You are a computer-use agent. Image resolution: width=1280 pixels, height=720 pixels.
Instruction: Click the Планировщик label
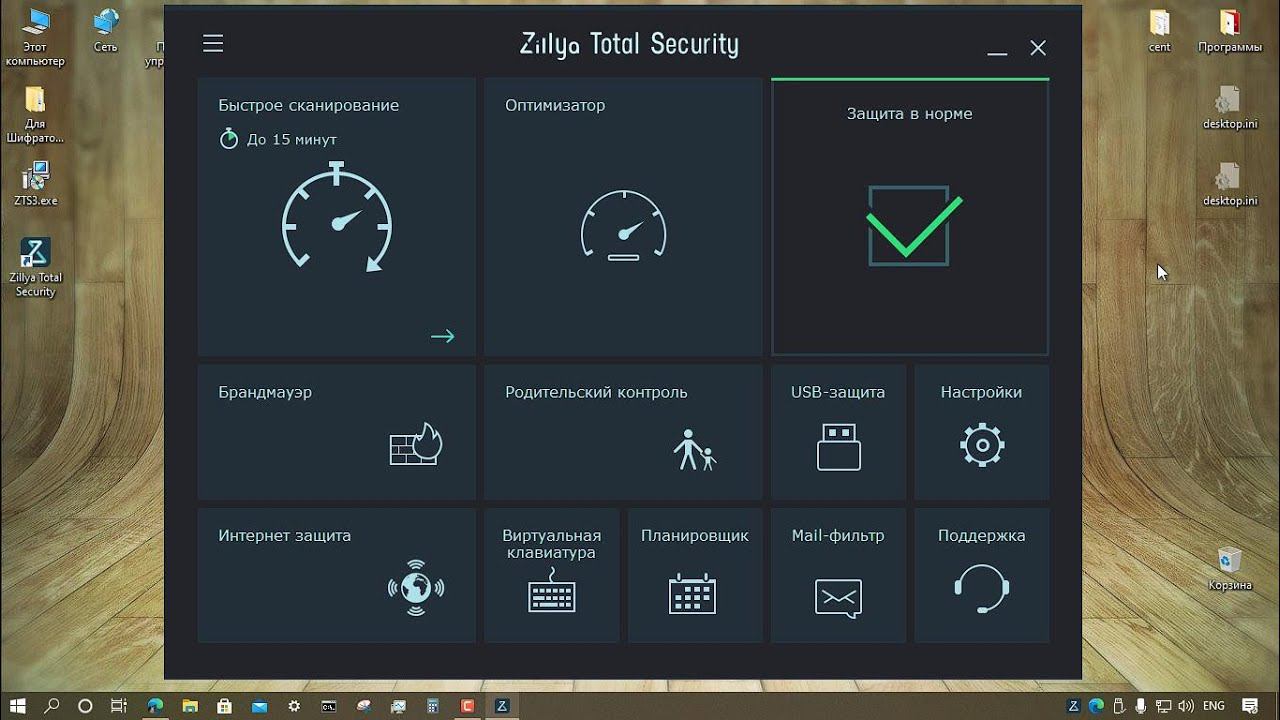[x=695, y=536]
